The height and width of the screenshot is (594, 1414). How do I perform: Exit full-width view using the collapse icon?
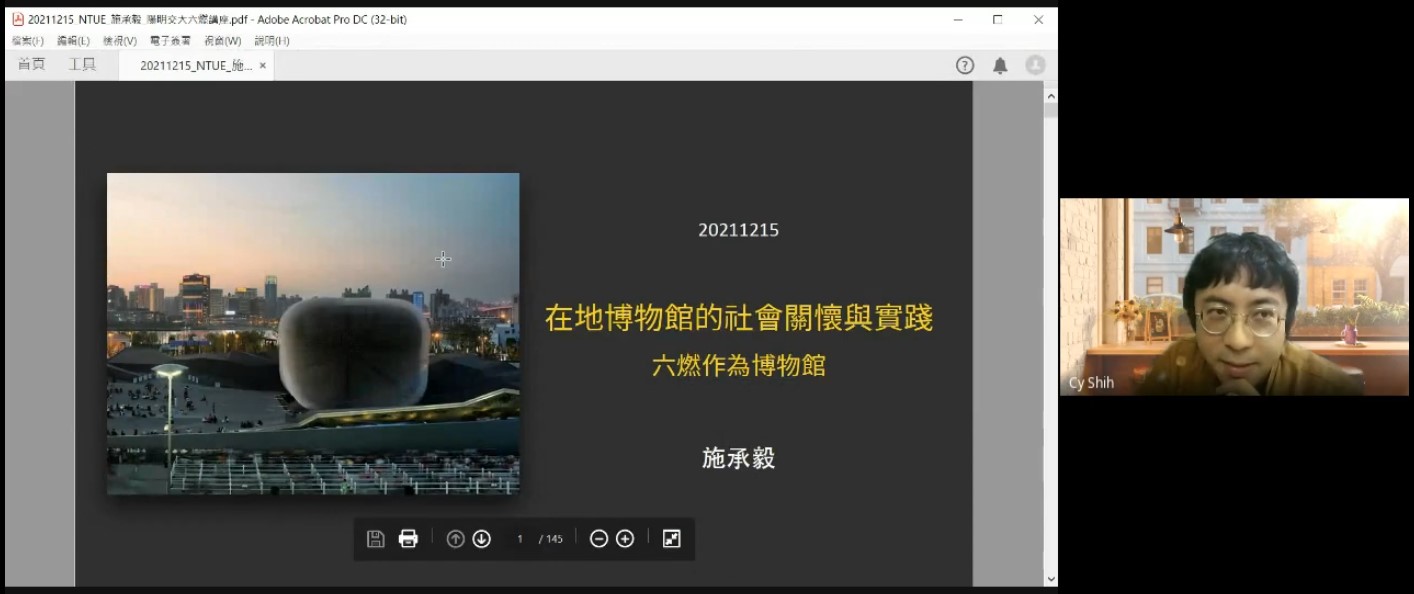[671, 539]
